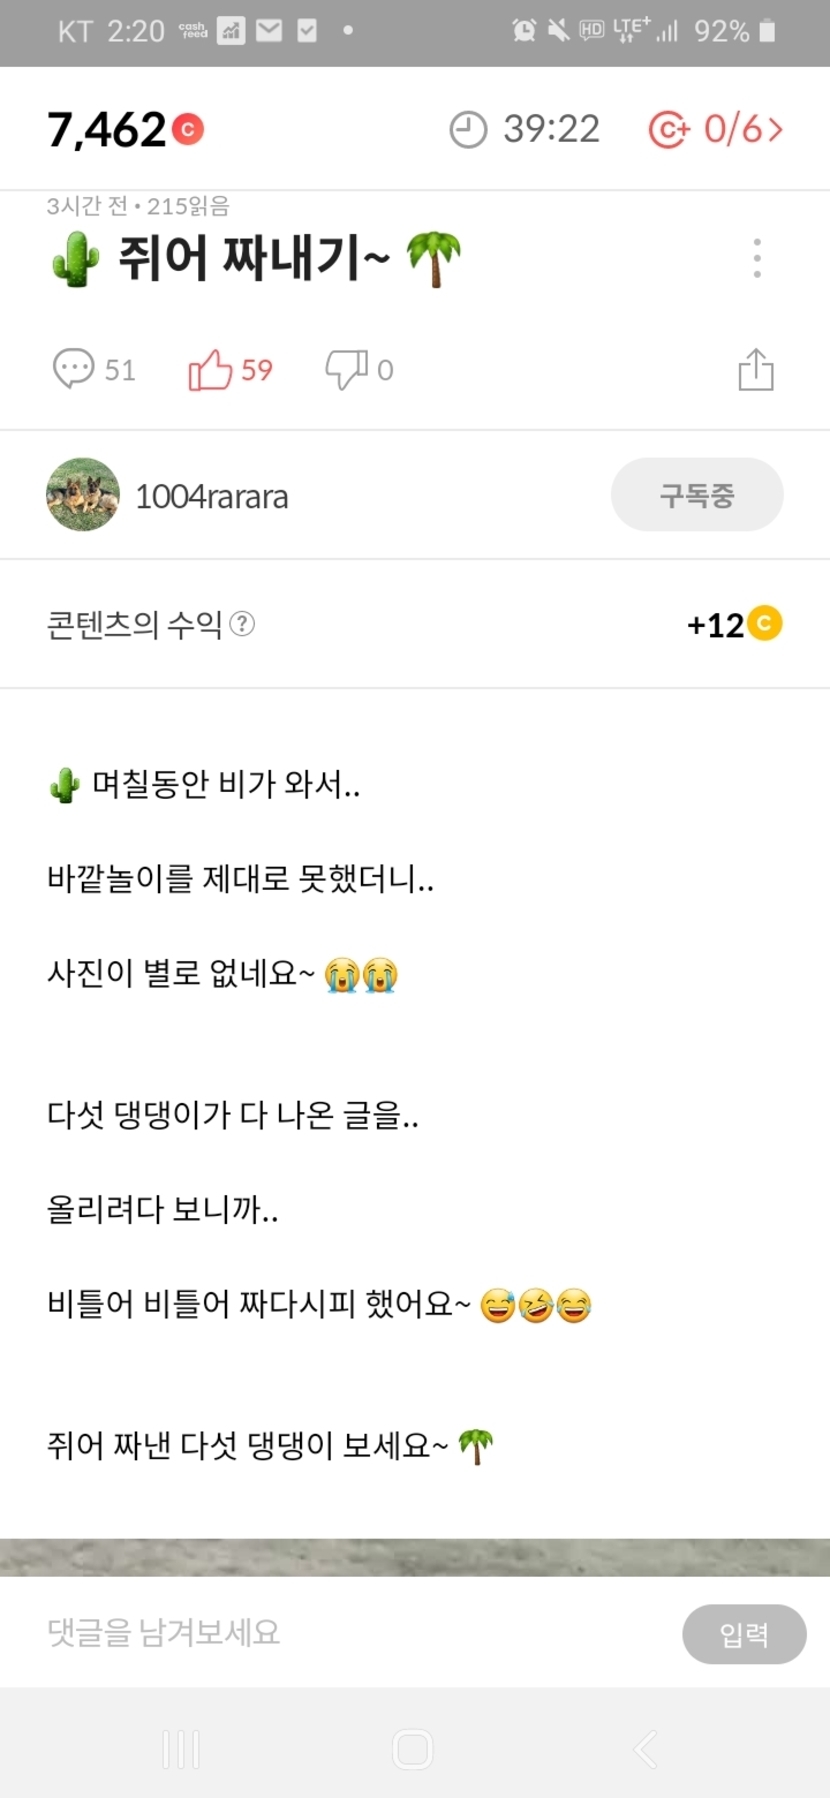Like the post with thumbs-up icon

[210, 369]
